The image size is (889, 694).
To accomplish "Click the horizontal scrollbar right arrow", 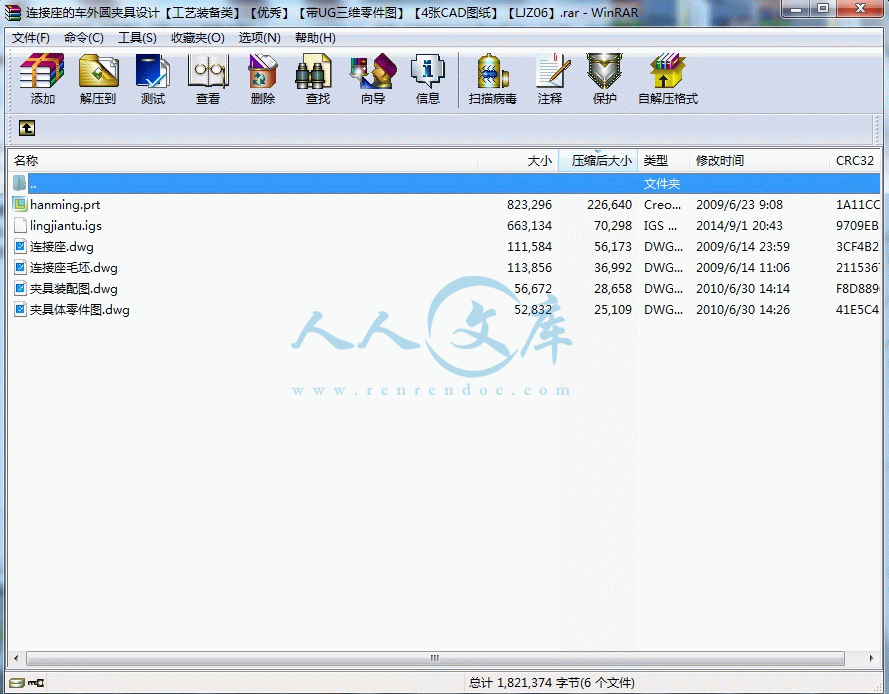I will tap(871, 658).
